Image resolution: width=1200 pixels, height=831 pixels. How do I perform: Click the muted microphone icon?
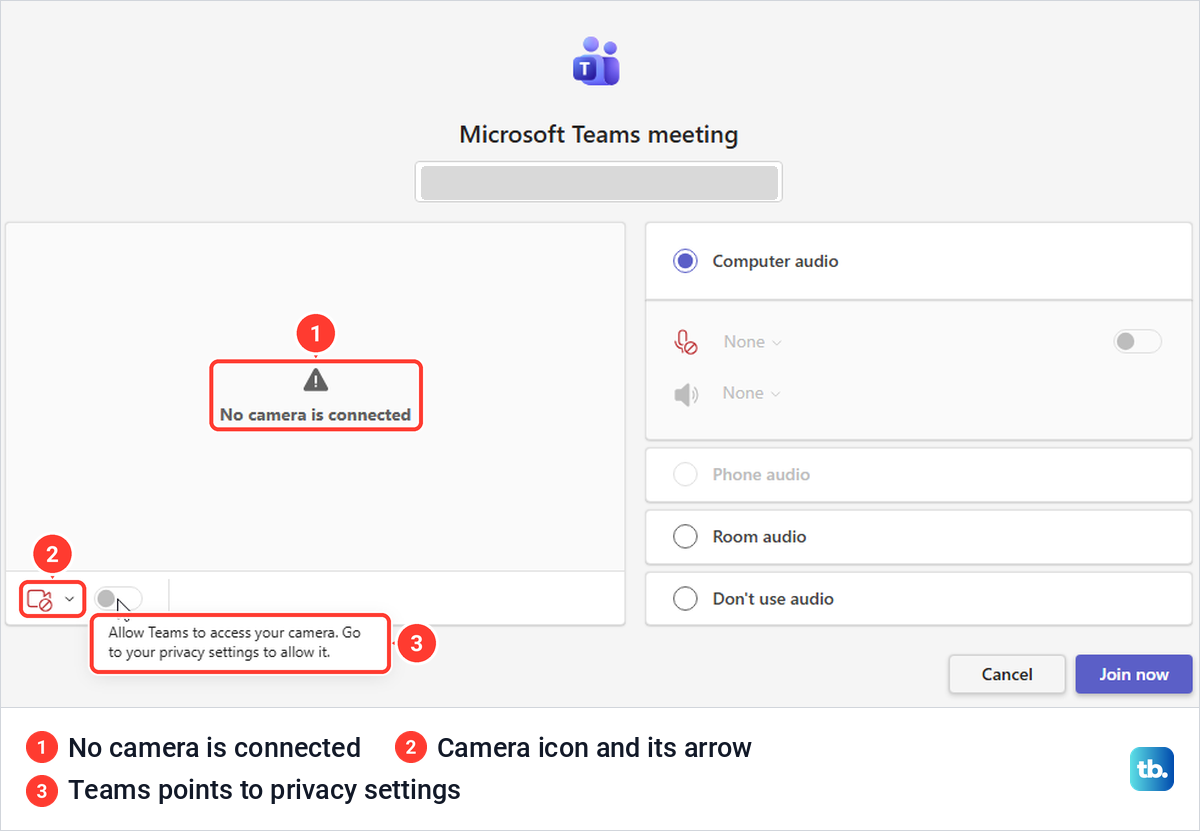pos(685,342)
